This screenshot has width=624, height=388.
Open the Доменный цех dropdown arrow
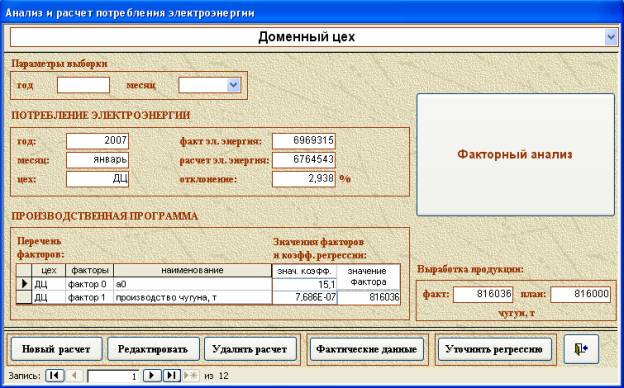tap(611, 37)
